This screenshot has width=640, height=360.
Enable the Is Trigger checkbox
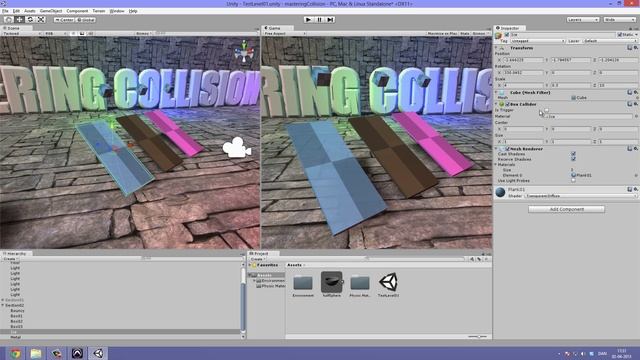tap(546, 110)
